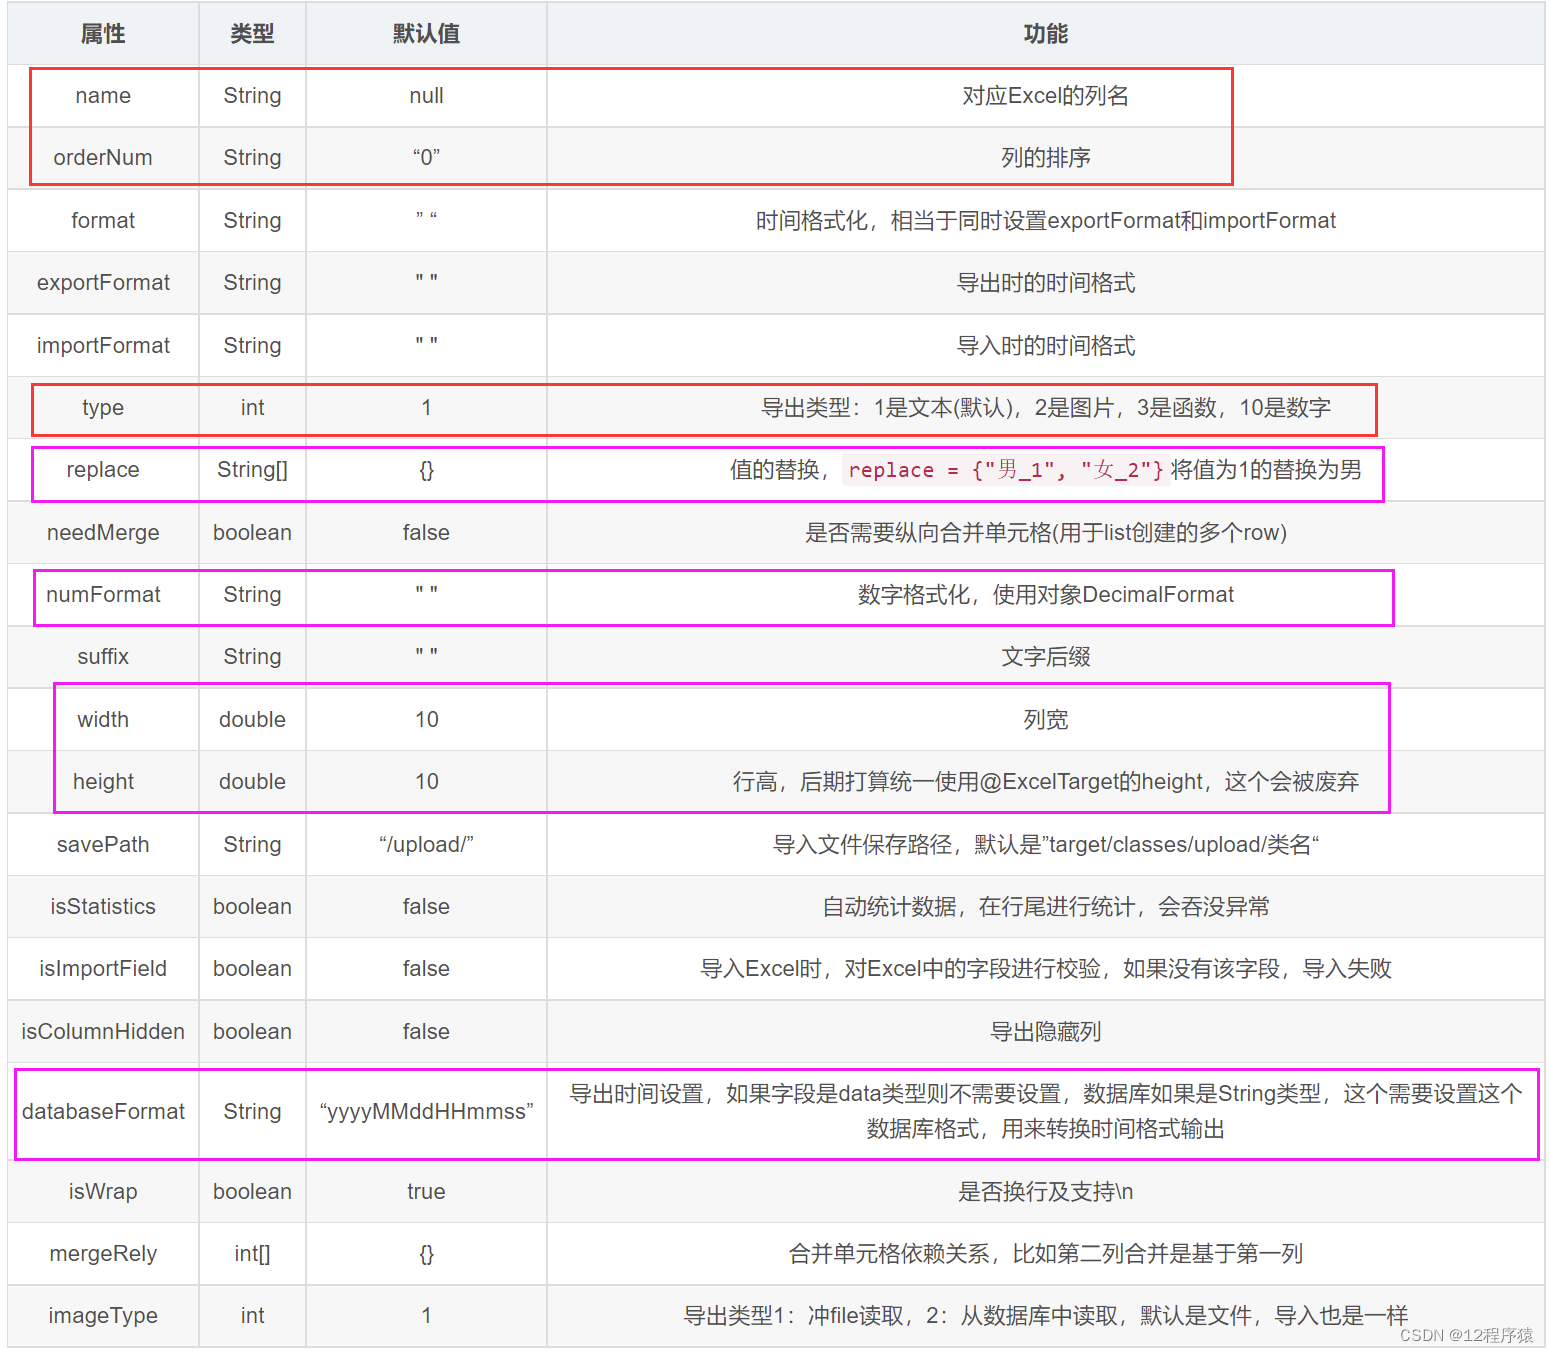Select the 'isColumnHidden' attribute cell
This screenshot has width=1549, height=1353.
pyautogui.click(x=103, y=1032)
